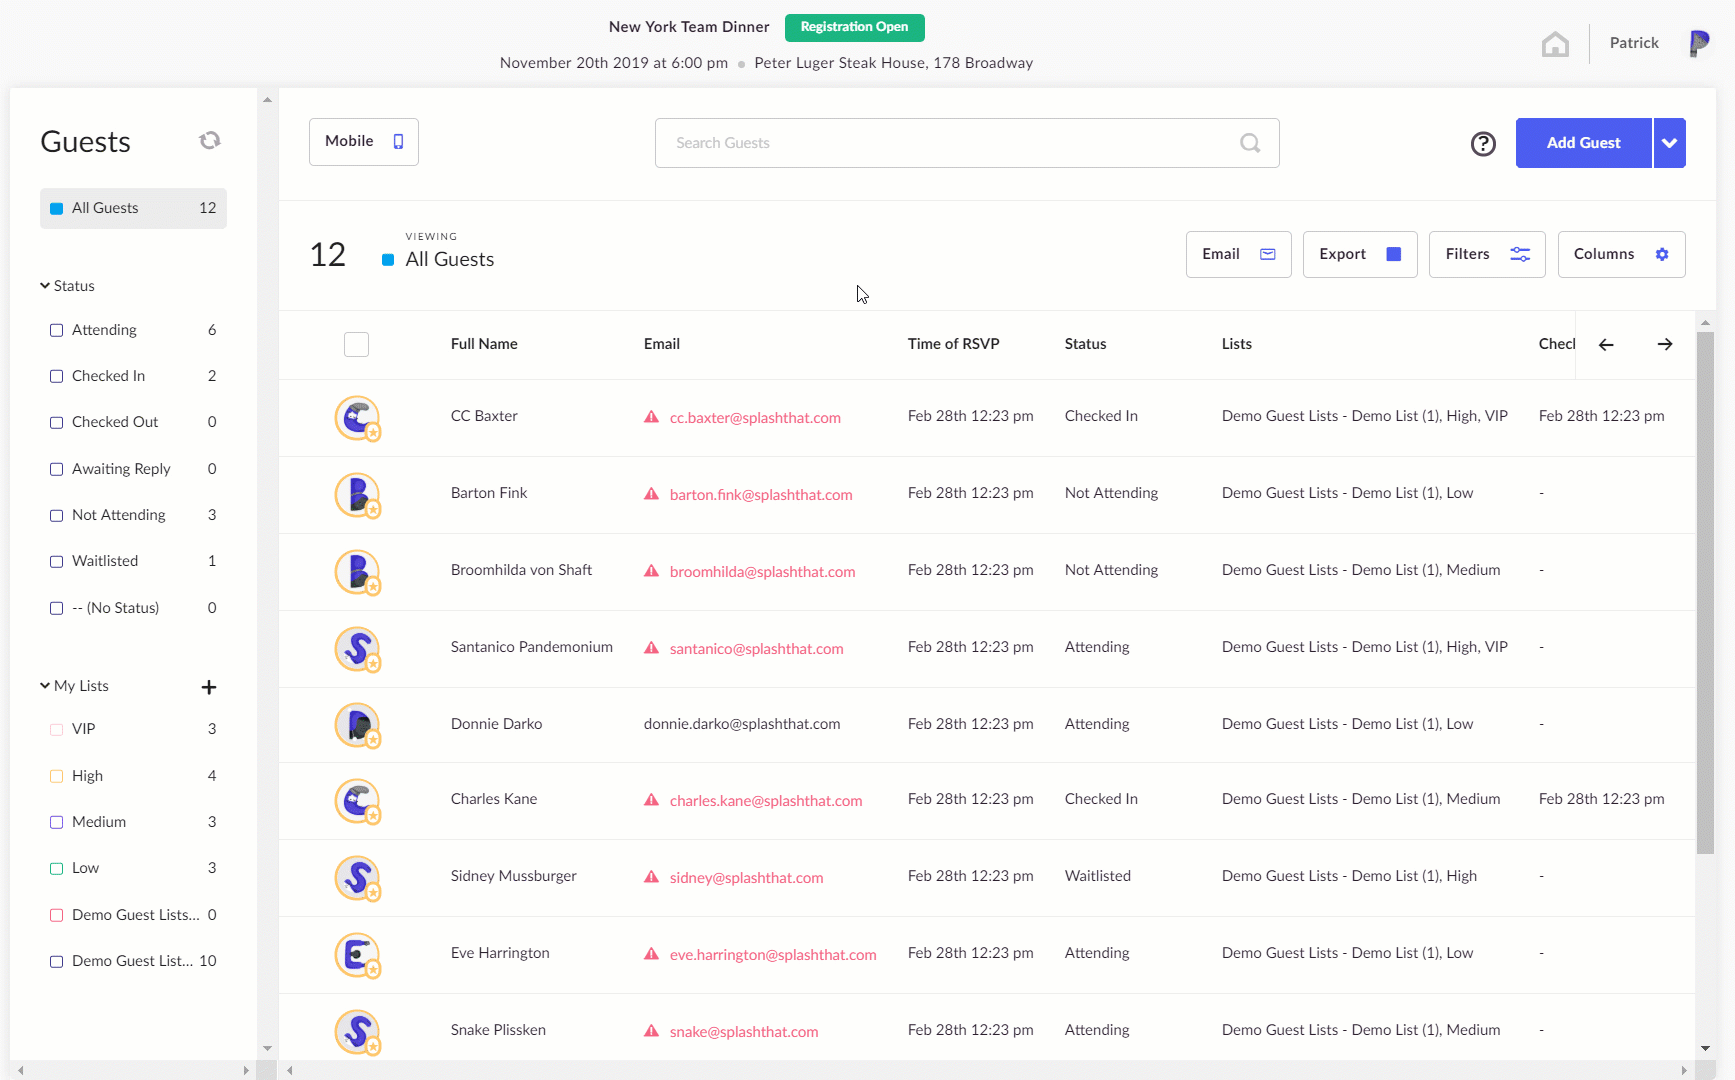The image size is (1735, 1080).
Task: Open Broomhilda von Shaft's avatar
Action: (357, 572)
